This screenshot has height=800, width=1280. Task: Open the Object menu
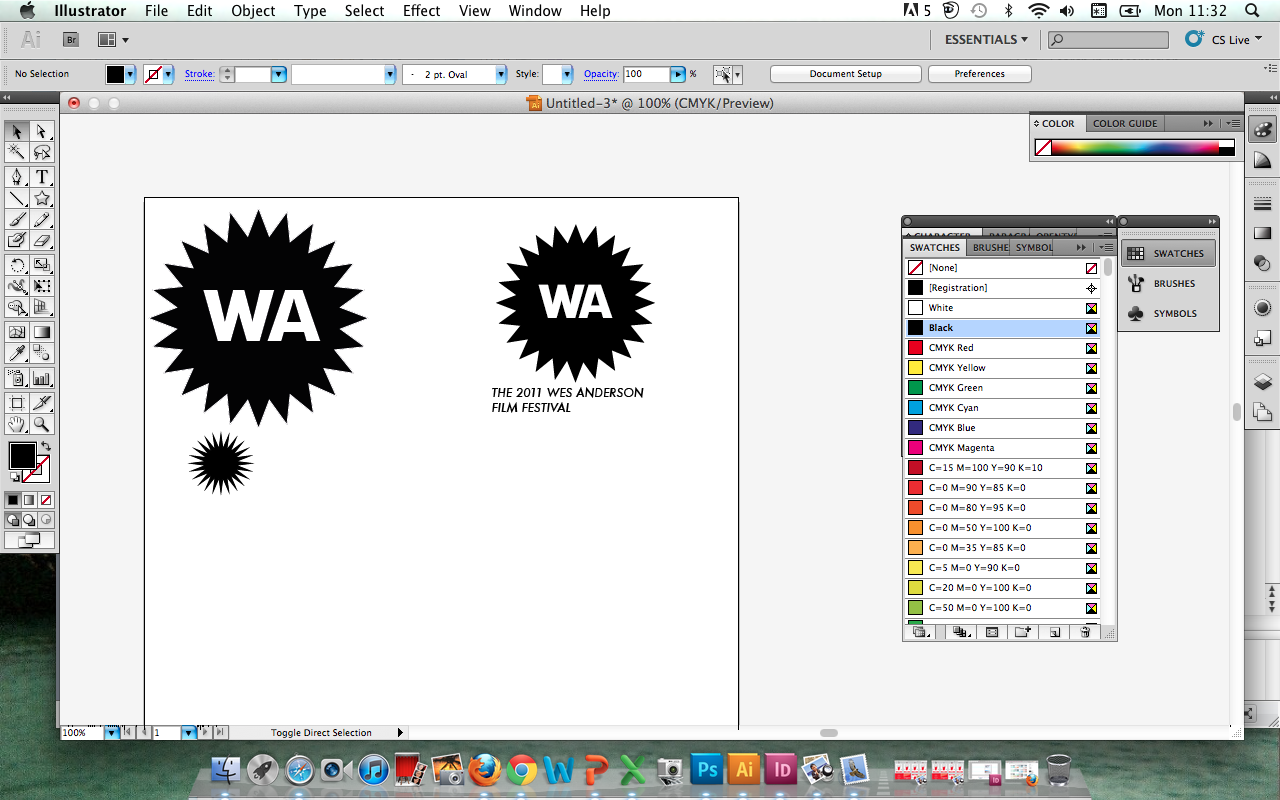coord(253,11)
